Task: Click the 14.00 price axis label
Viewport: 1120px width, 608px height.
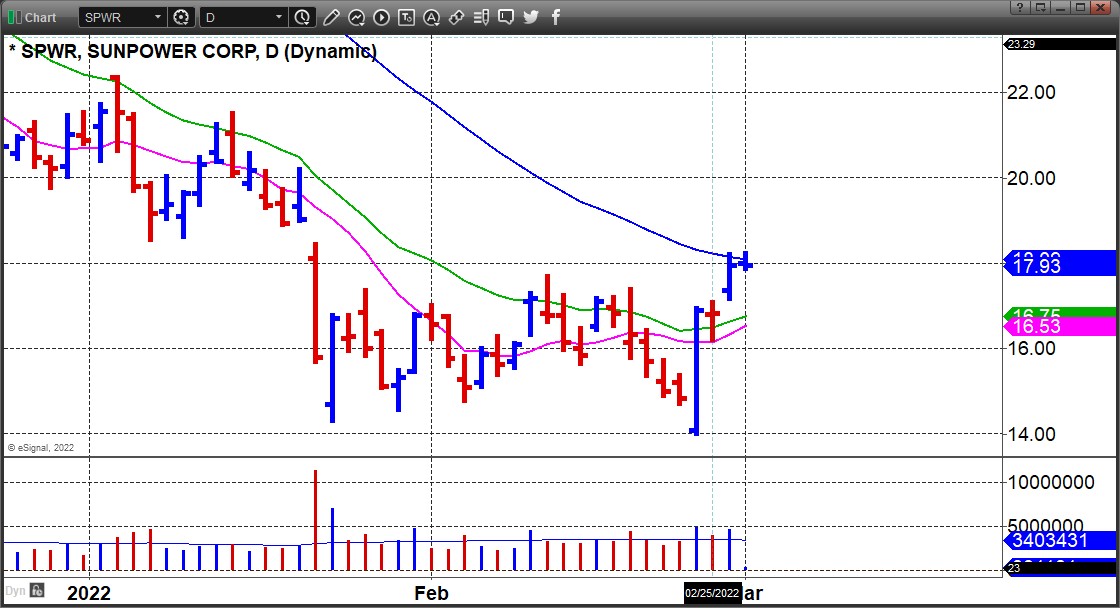Action: [1031, 434]
